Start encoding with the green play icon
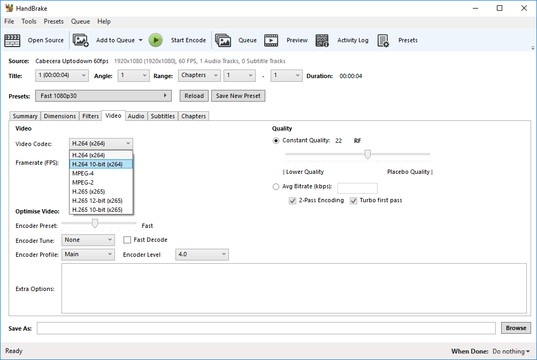This screenshot has width=537, height=360. (155, 40)
